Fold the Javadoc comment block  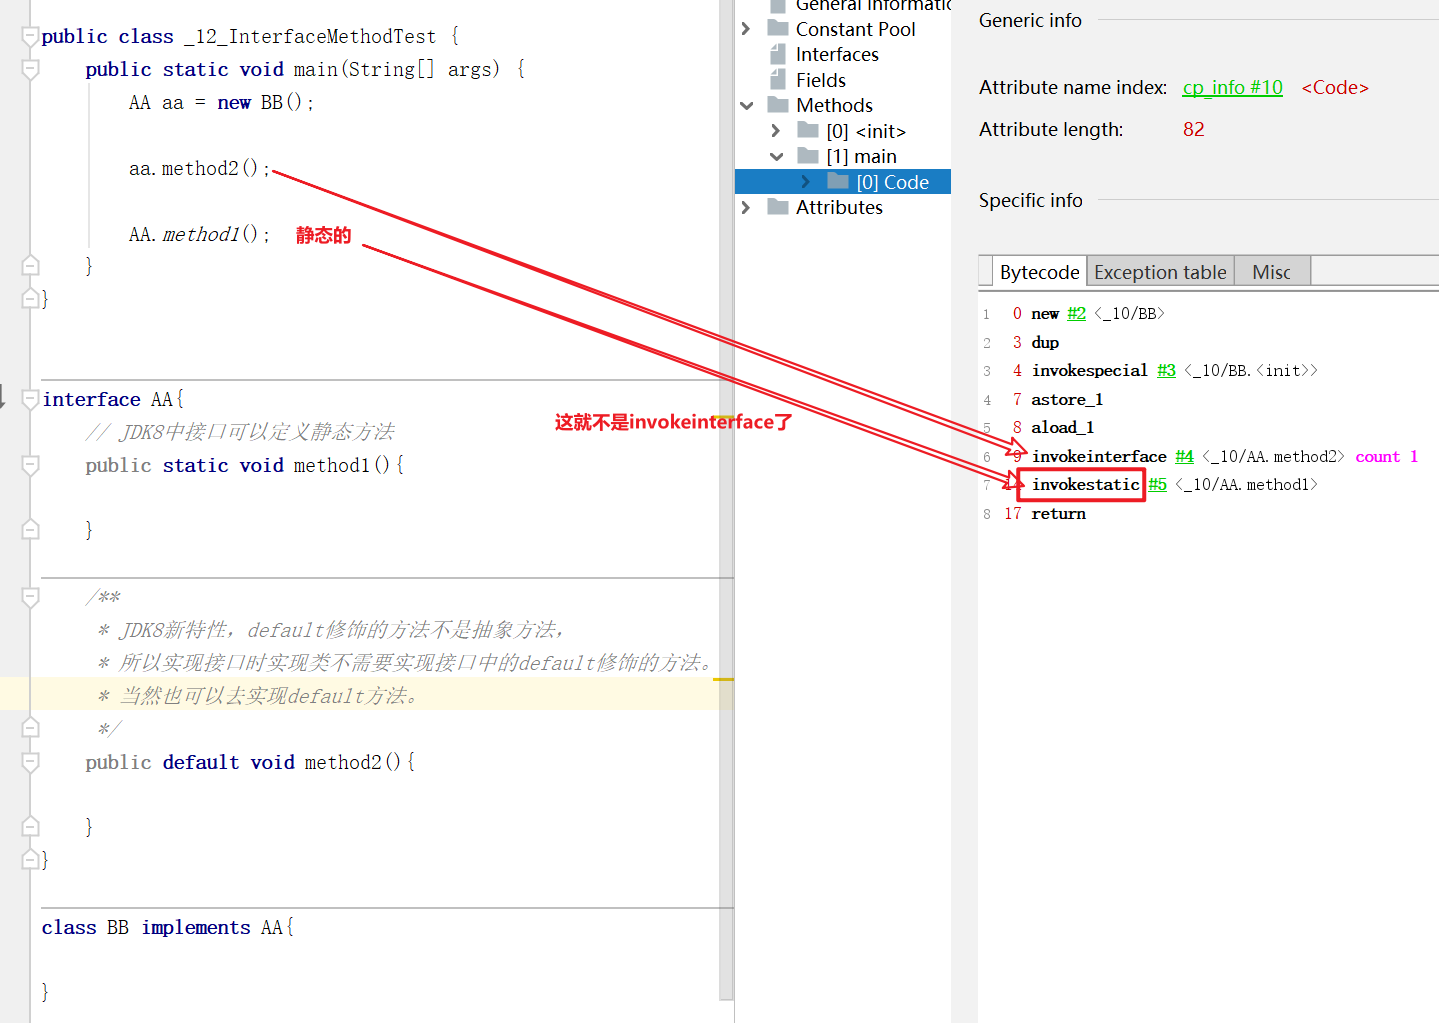coord(30,598)
